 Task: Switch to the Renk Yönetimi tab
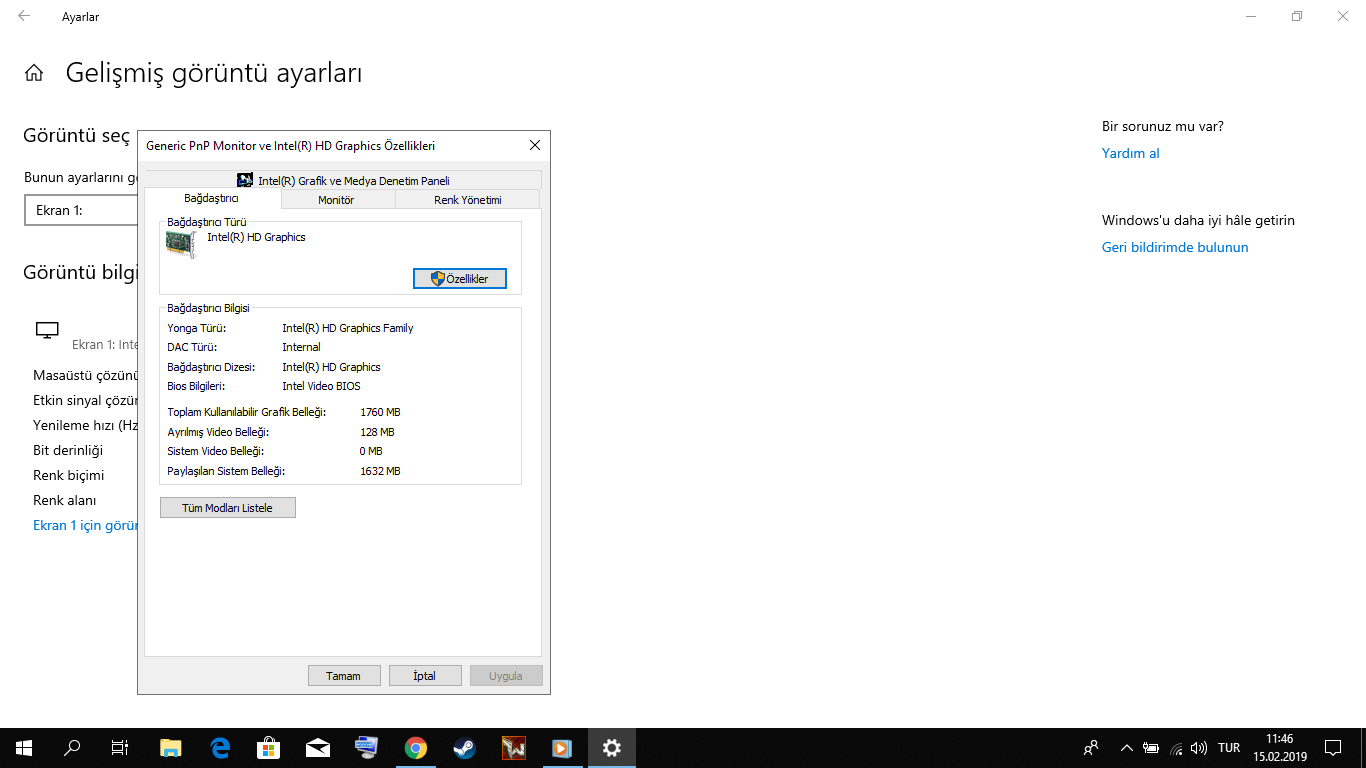pos(467,200)
